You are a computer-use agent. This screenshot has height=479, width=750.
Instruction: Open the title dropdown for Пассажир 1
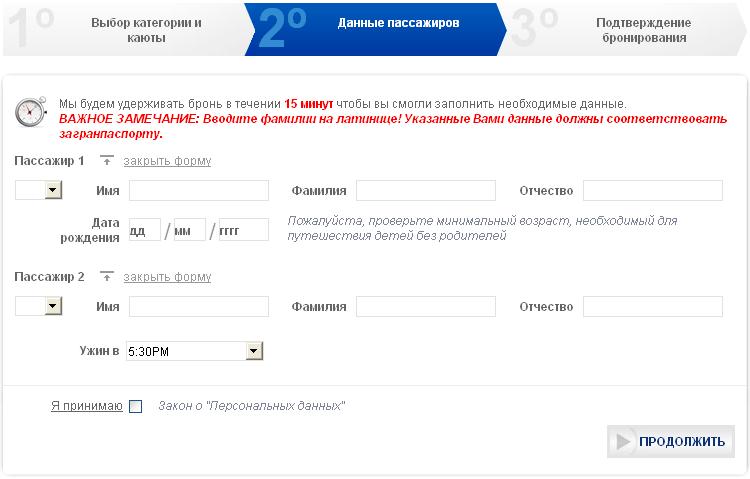[39, 190]
